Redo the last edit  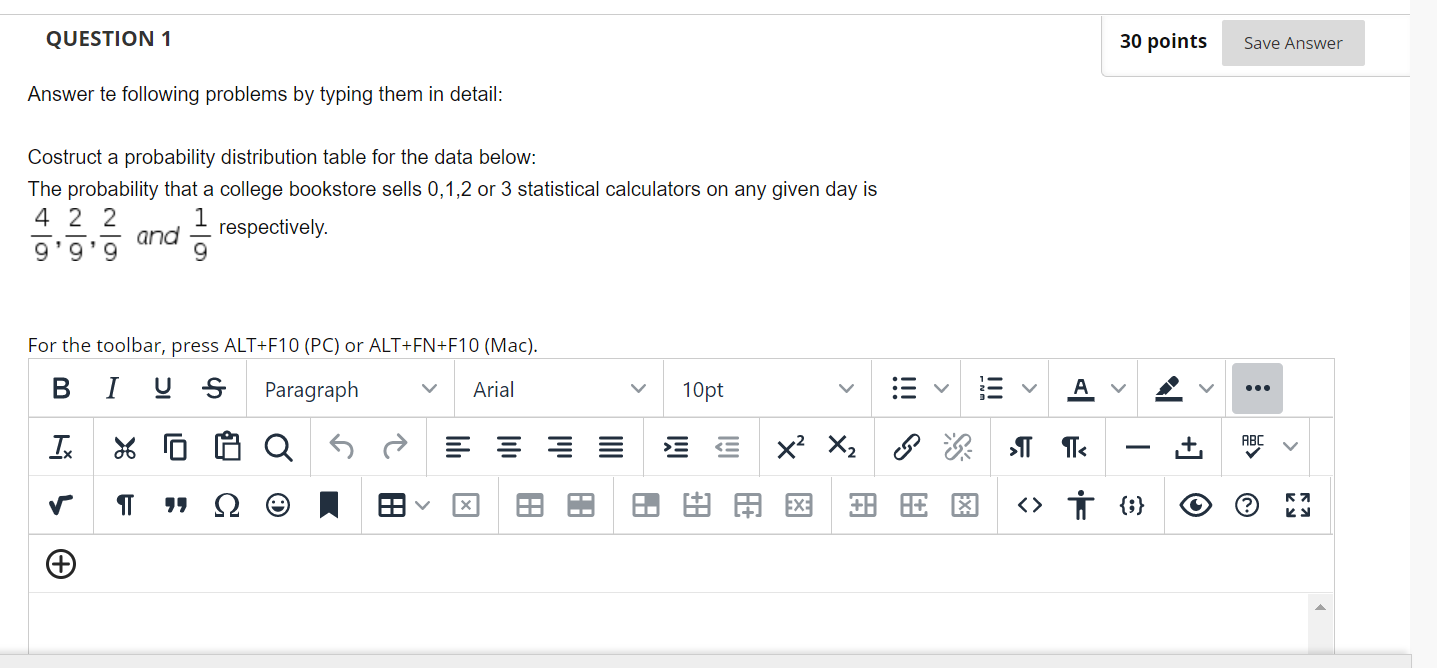(x=395, y=449)
